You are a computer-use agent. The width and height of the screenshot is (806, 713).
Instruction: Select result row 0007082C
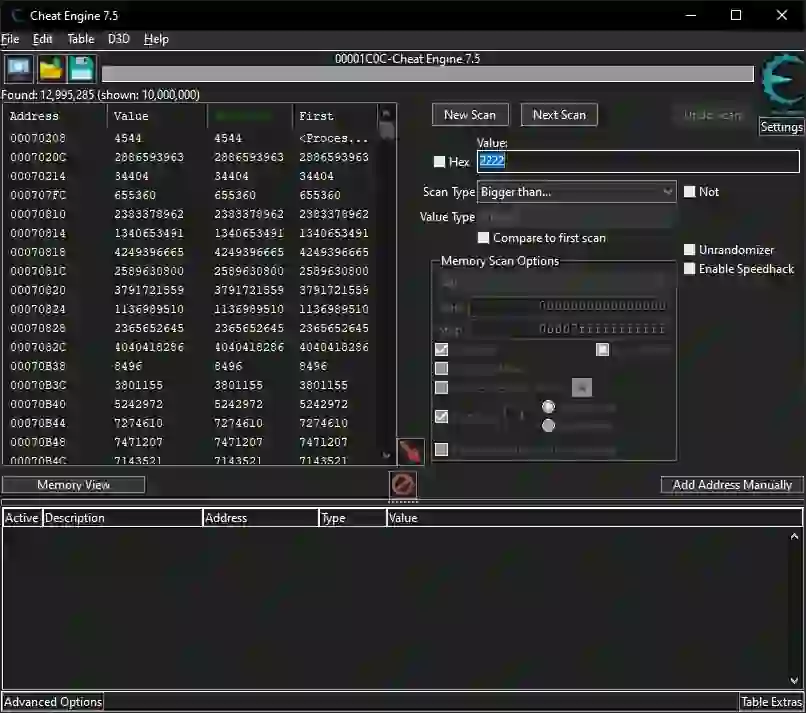[x=190, y=348]
